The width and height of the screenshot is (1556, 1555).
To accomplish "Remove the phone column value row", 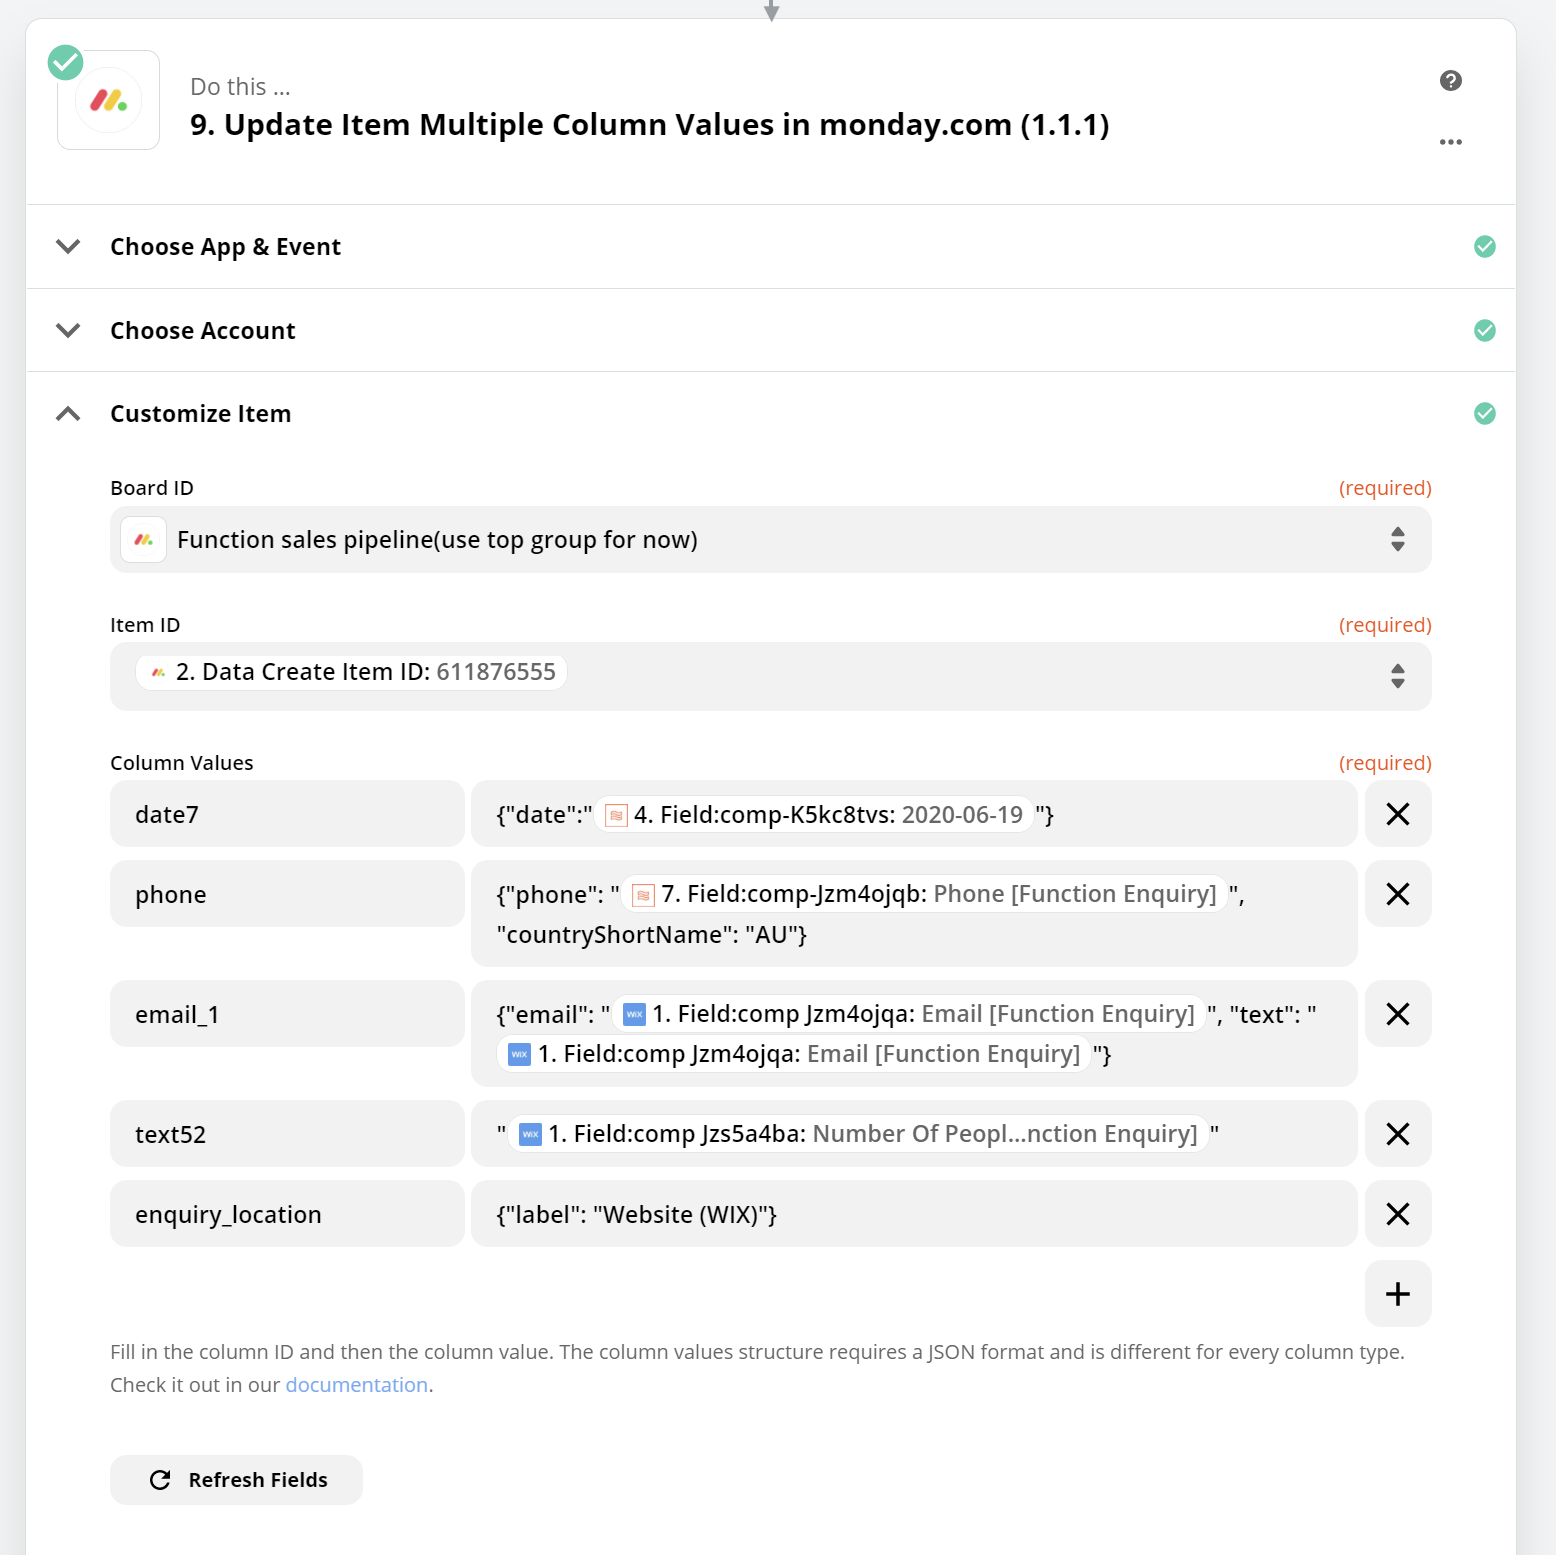I will pyautogui.click(x=1397, y=894).
